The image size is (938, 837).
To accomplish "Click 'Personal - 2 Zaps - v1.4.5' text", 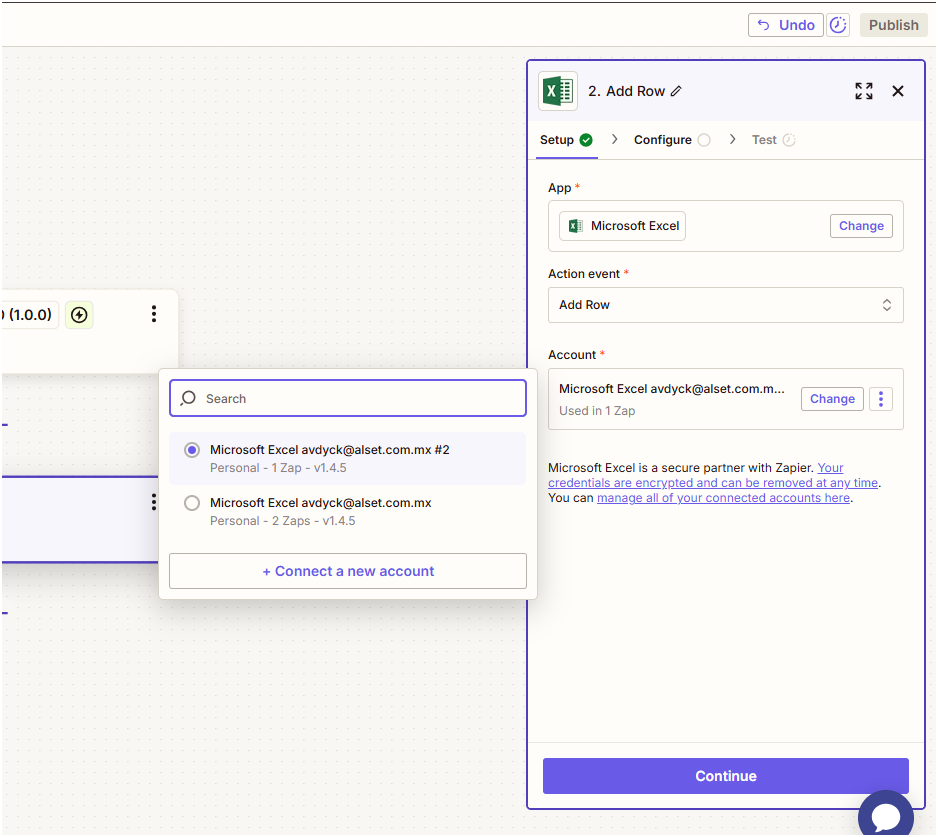I will pyautogui.click(x=282, y=521).
